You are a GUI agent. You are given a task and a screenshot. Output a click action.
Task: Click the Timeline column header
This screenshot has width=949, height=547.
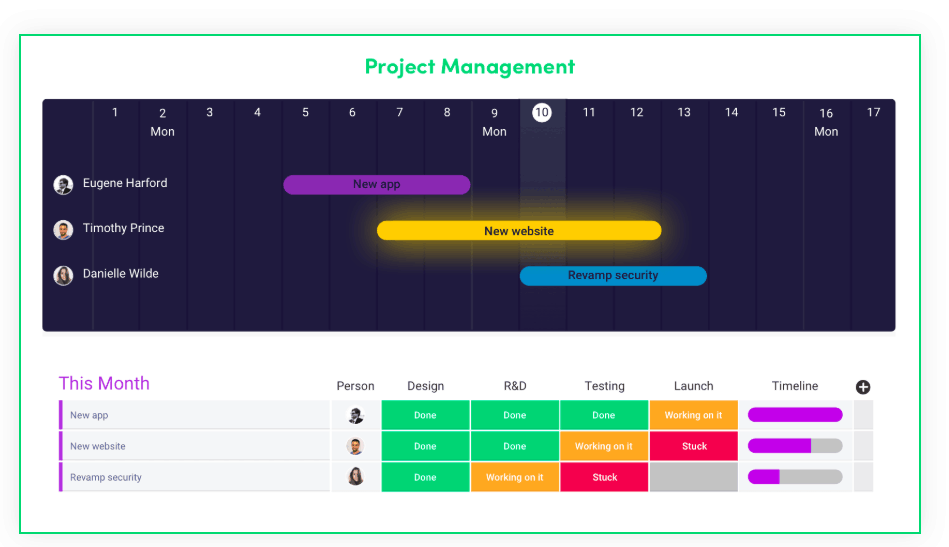click(795, 386)
